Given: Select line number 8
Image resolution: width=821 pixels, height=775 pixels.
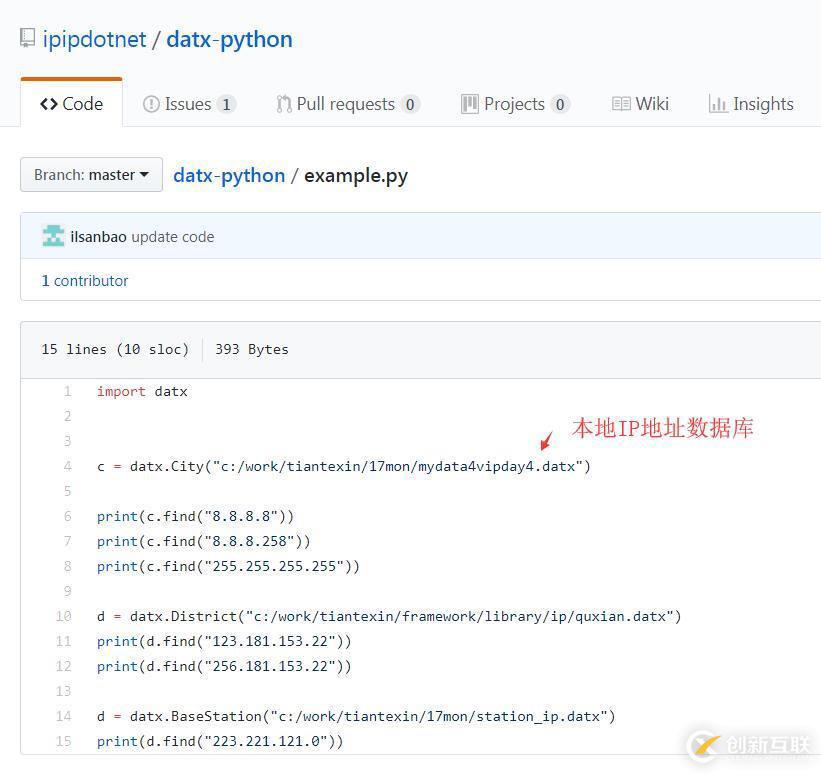Looking at the screenshot, I should 68,567.
